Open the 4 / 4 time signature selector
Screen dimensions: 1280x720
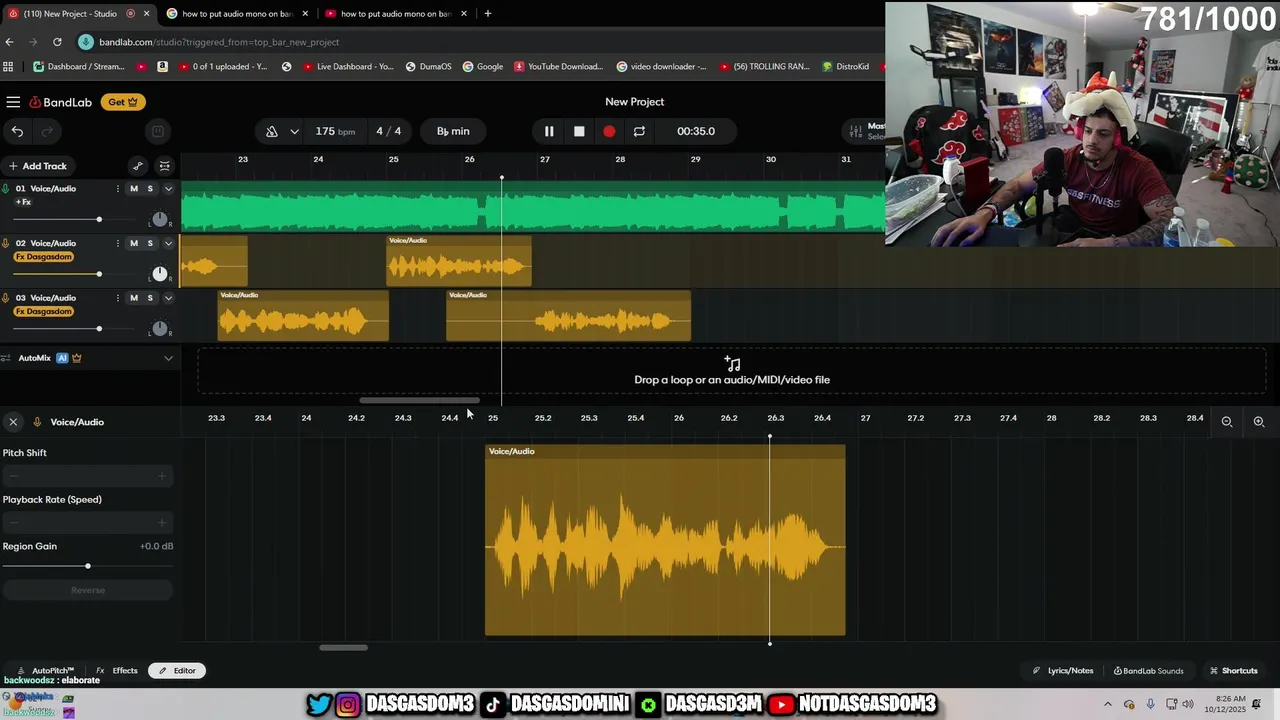[389, 131]
